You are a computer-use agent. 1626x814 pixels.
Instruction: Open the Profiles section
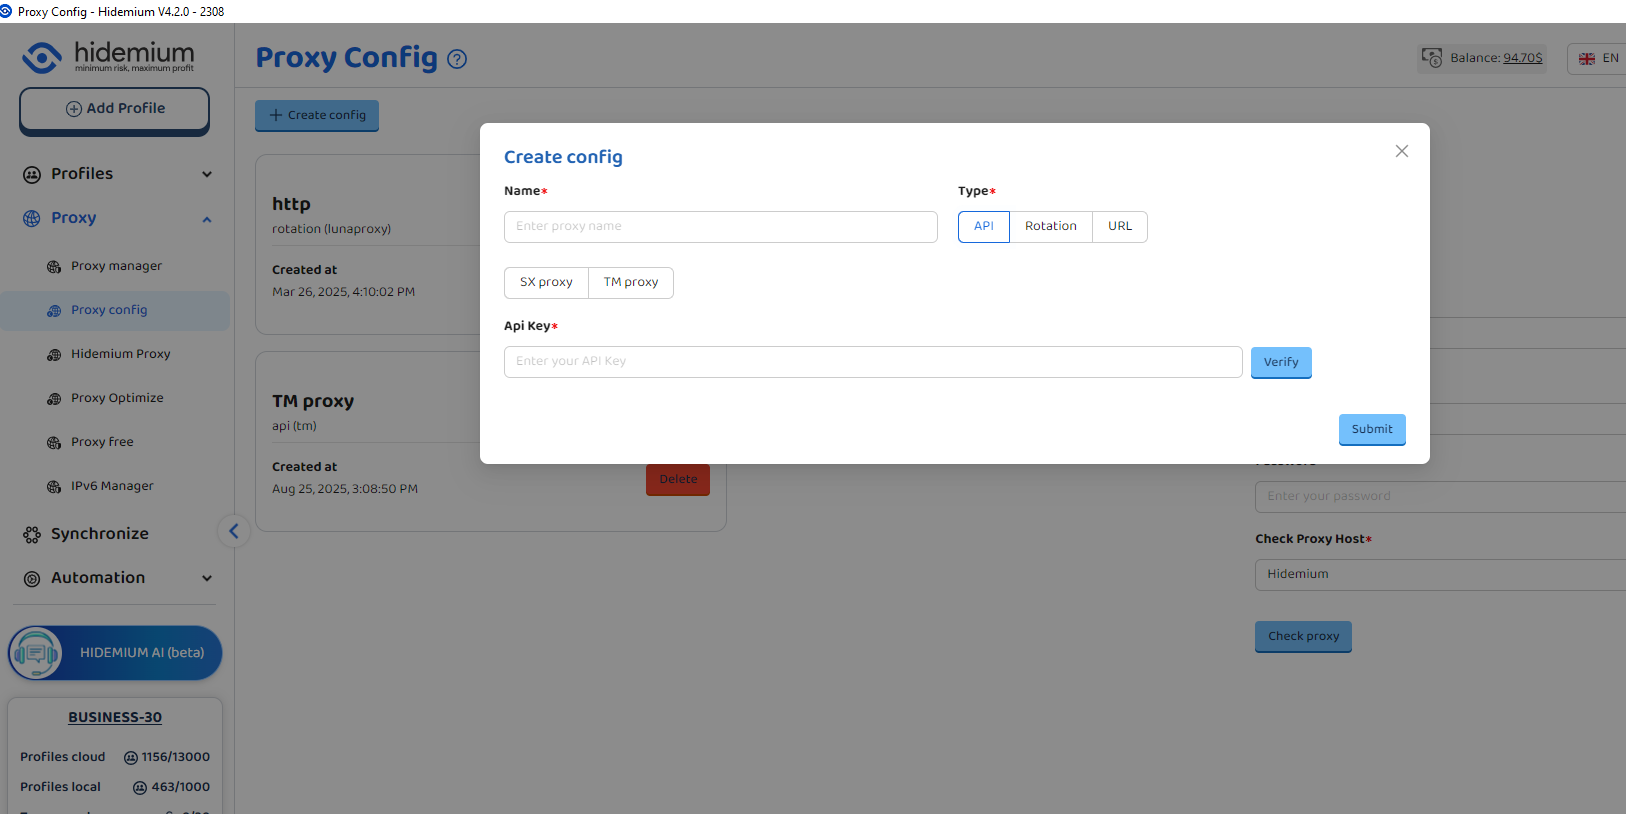tap(82, 174)
